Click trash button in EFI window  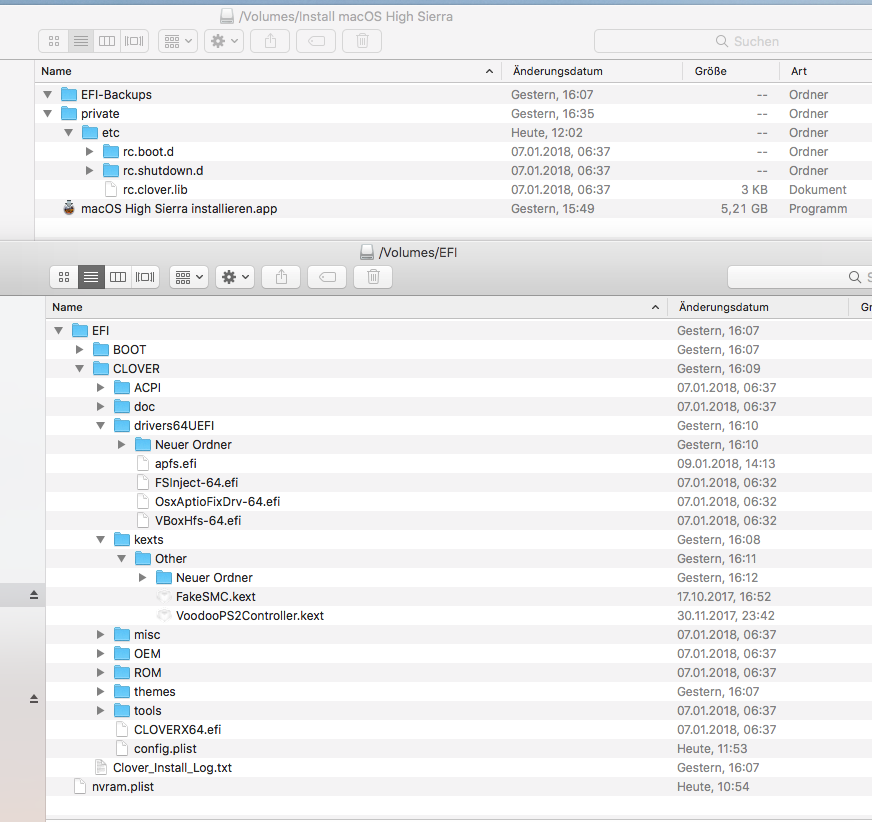pos(373,277)
